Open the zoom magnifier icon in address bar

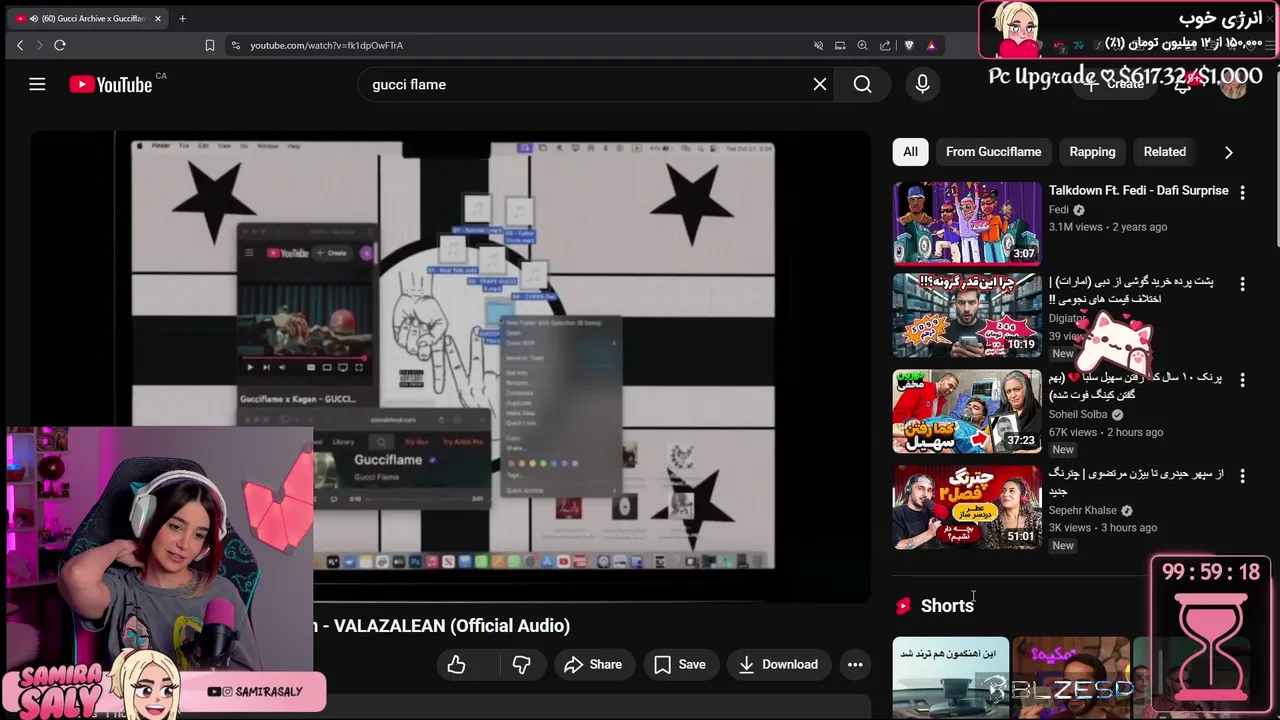tap(862, 45)
